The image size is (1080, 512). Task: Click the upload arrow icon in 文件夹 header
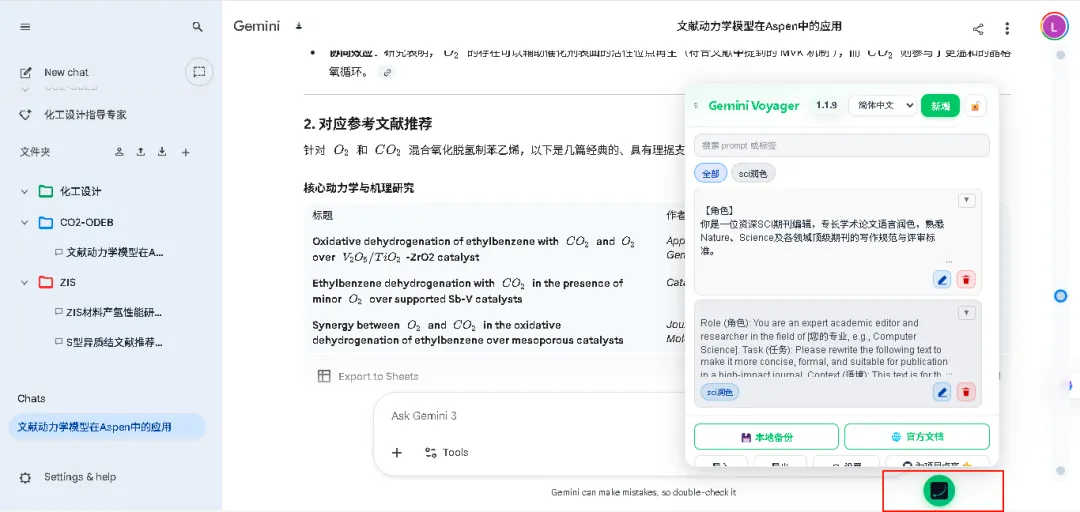[141, 152]
